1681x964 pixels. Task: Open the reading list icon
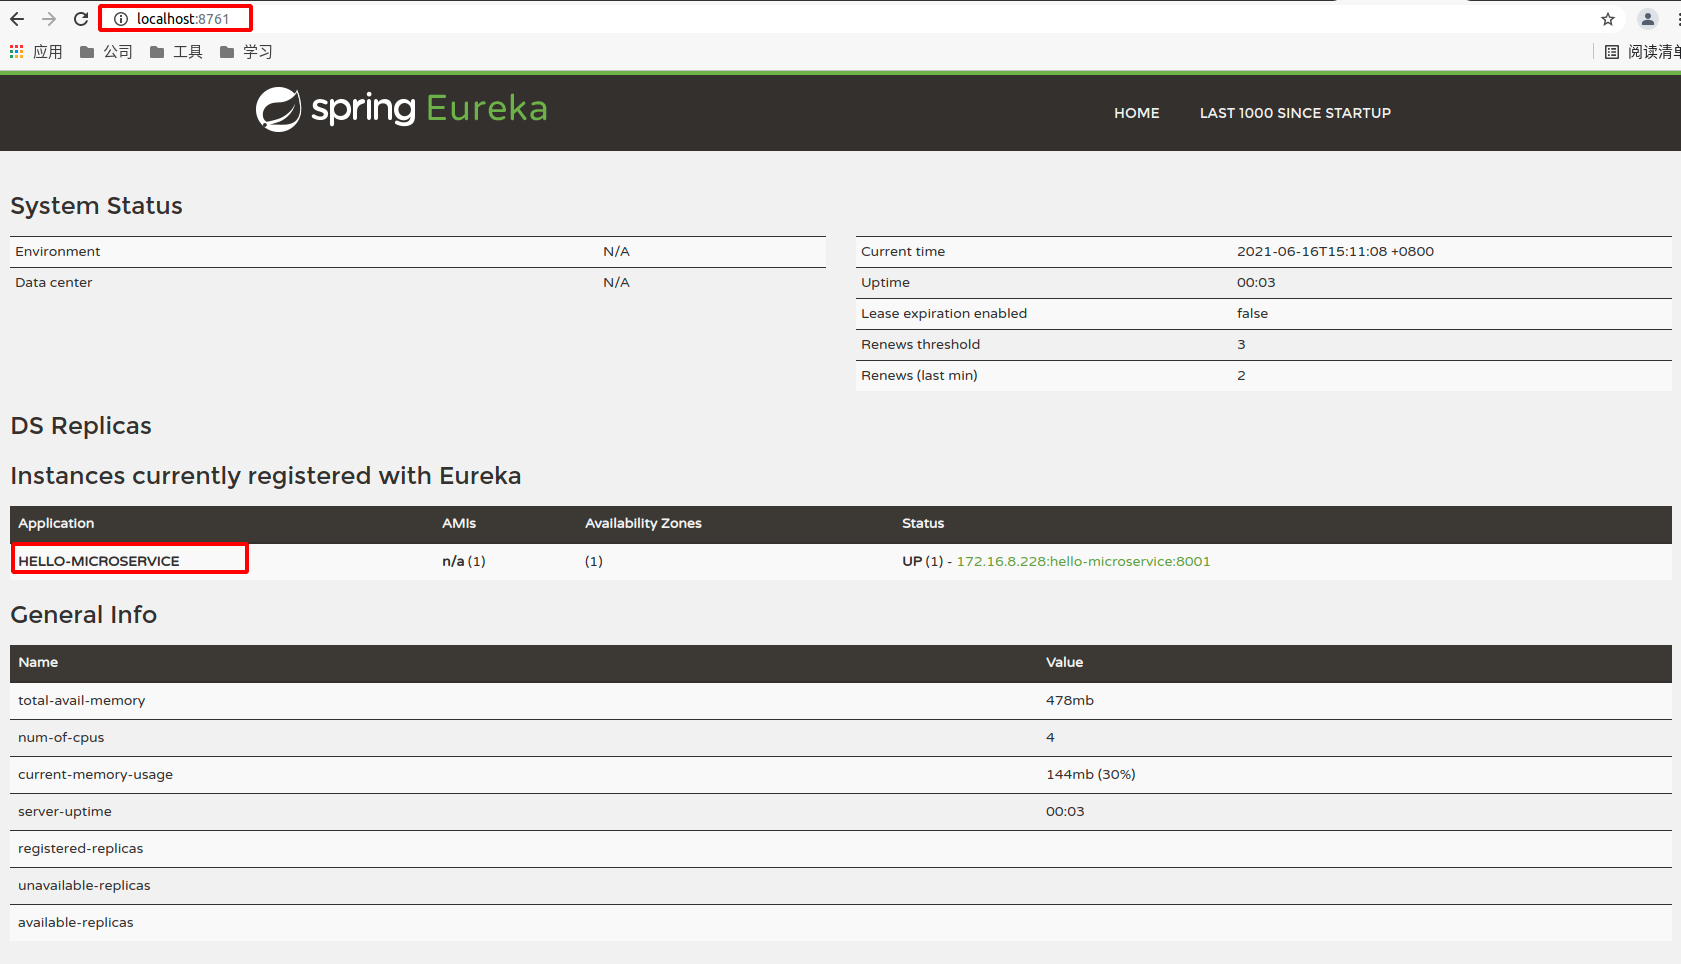click(x=1612, y=52)
